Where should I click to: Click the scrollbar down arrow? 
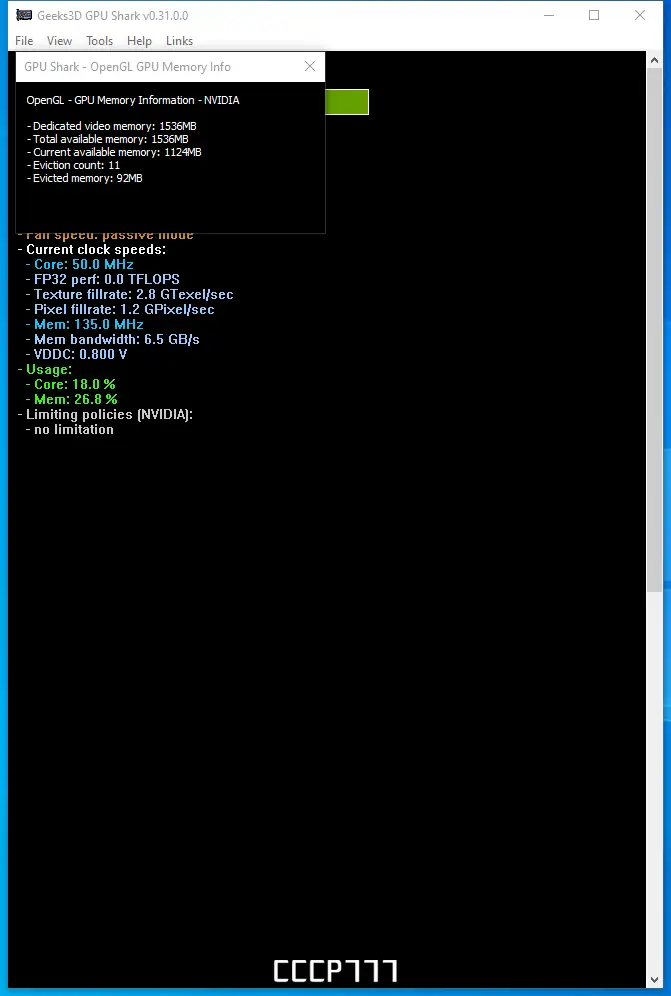pos(654,979)
